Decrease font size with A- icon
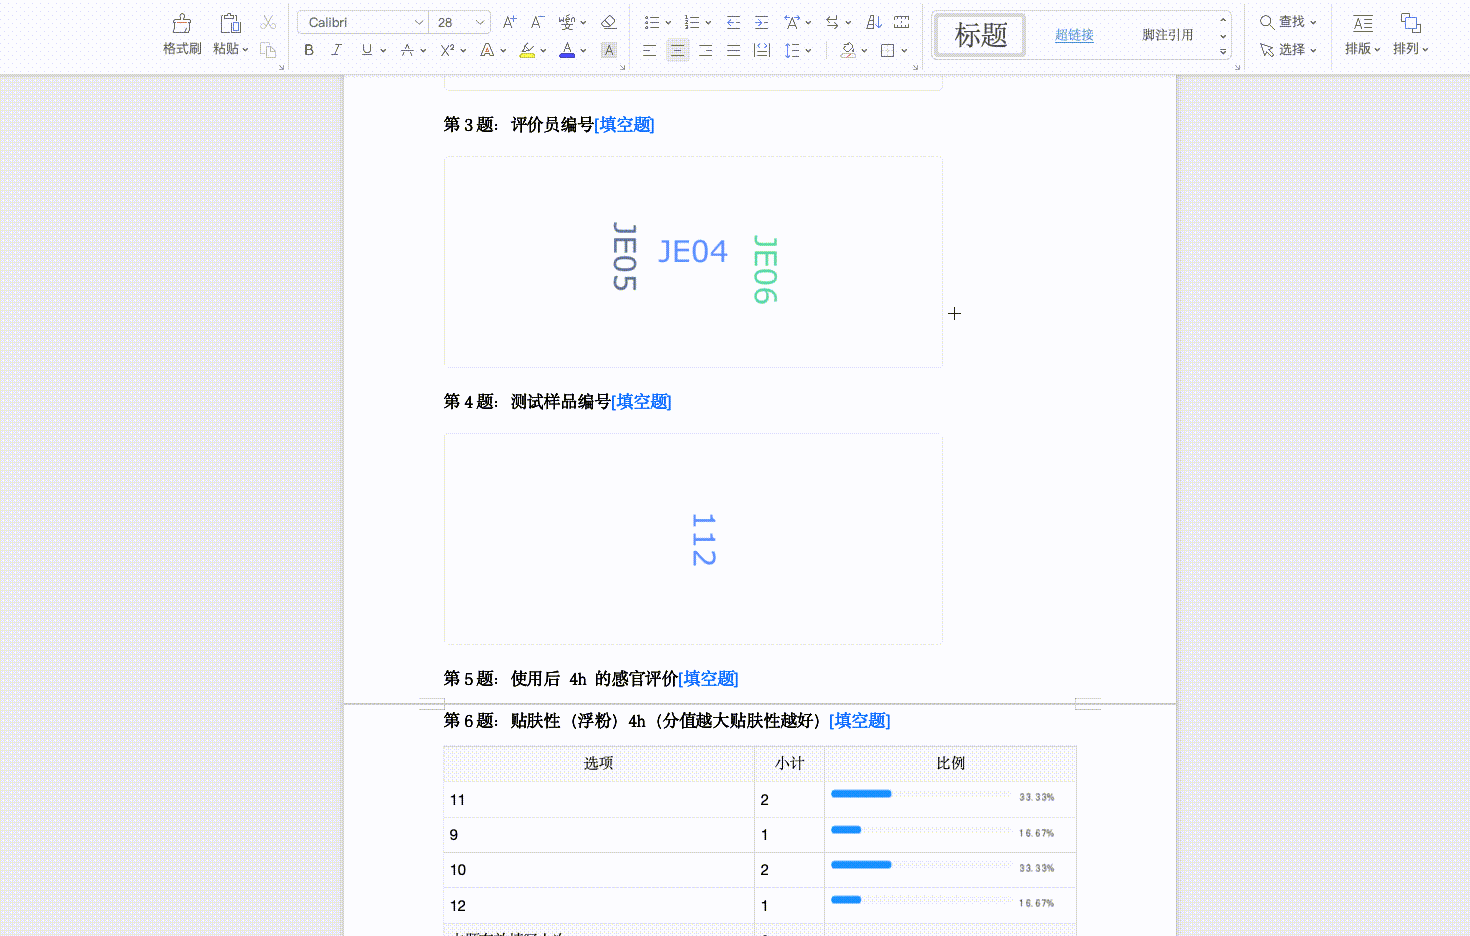1470x936 pixels. tap(537, 22)
